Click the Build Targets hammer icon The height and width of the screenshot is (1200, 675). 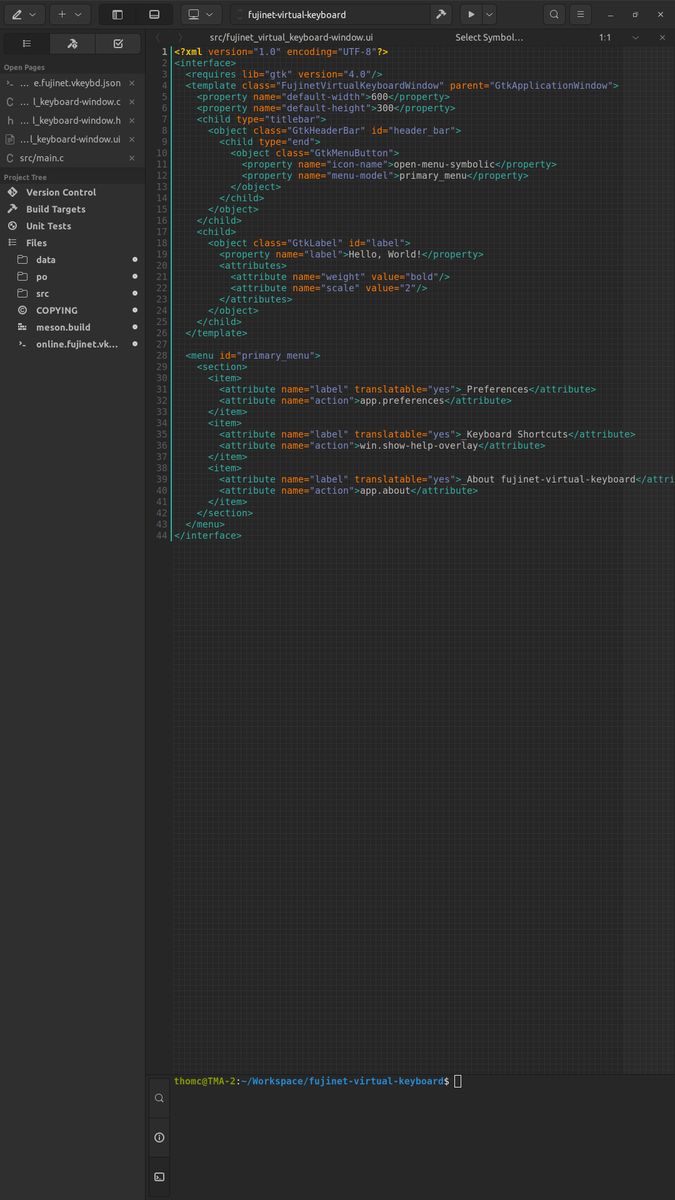point(13,209)
